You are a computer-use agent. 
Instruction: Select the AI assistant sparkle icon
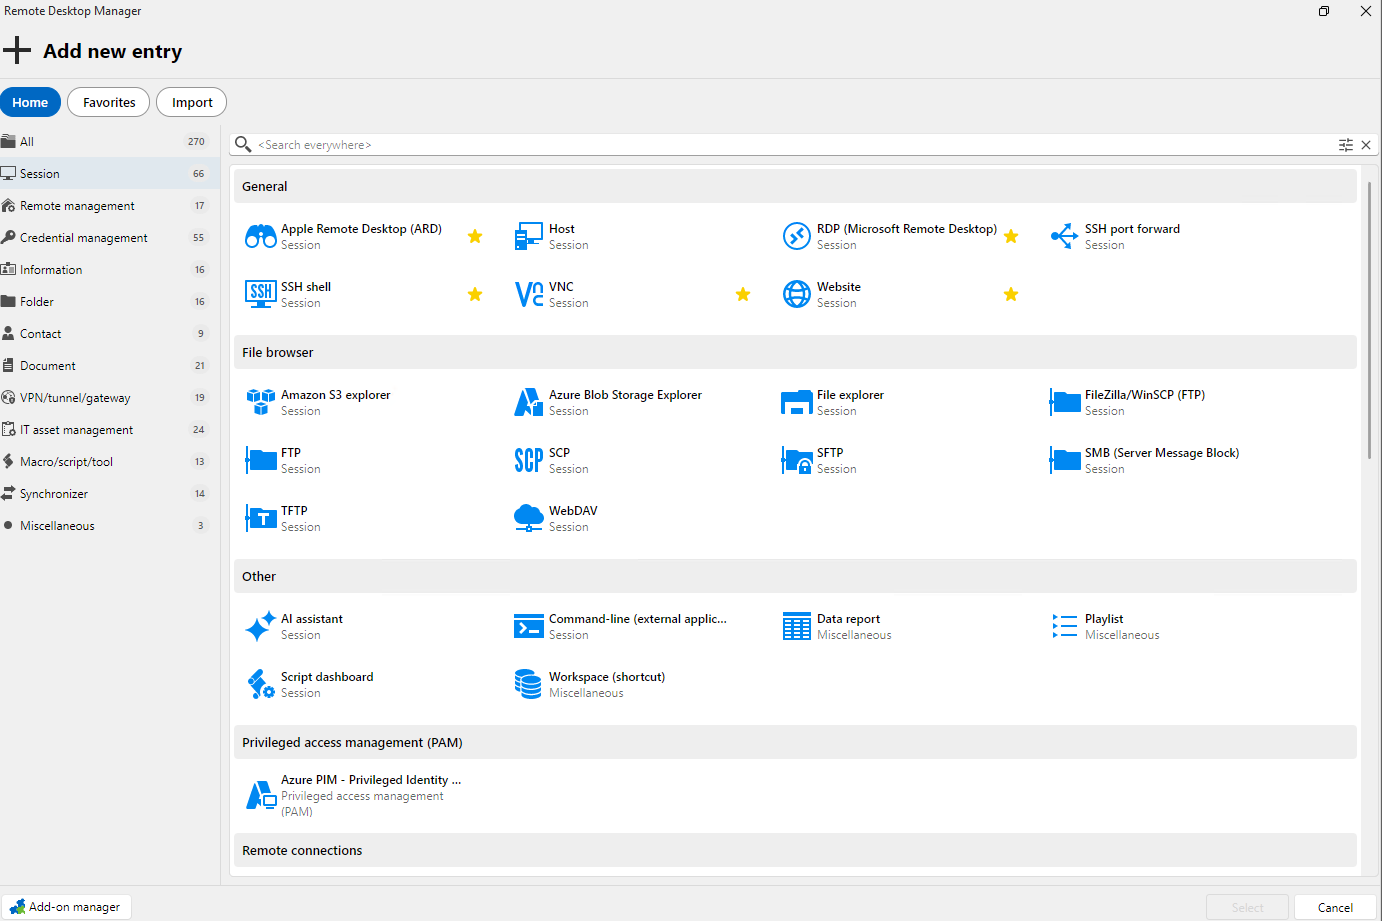(261, 627)
